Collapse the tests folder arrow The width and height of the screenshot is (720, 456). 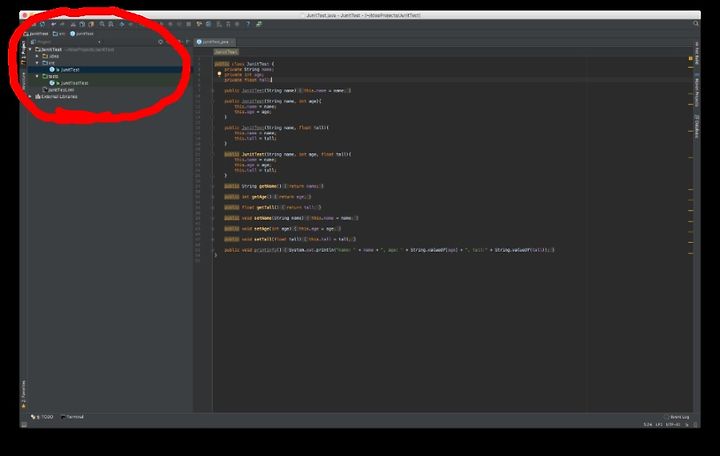click(x=37, y=76)
